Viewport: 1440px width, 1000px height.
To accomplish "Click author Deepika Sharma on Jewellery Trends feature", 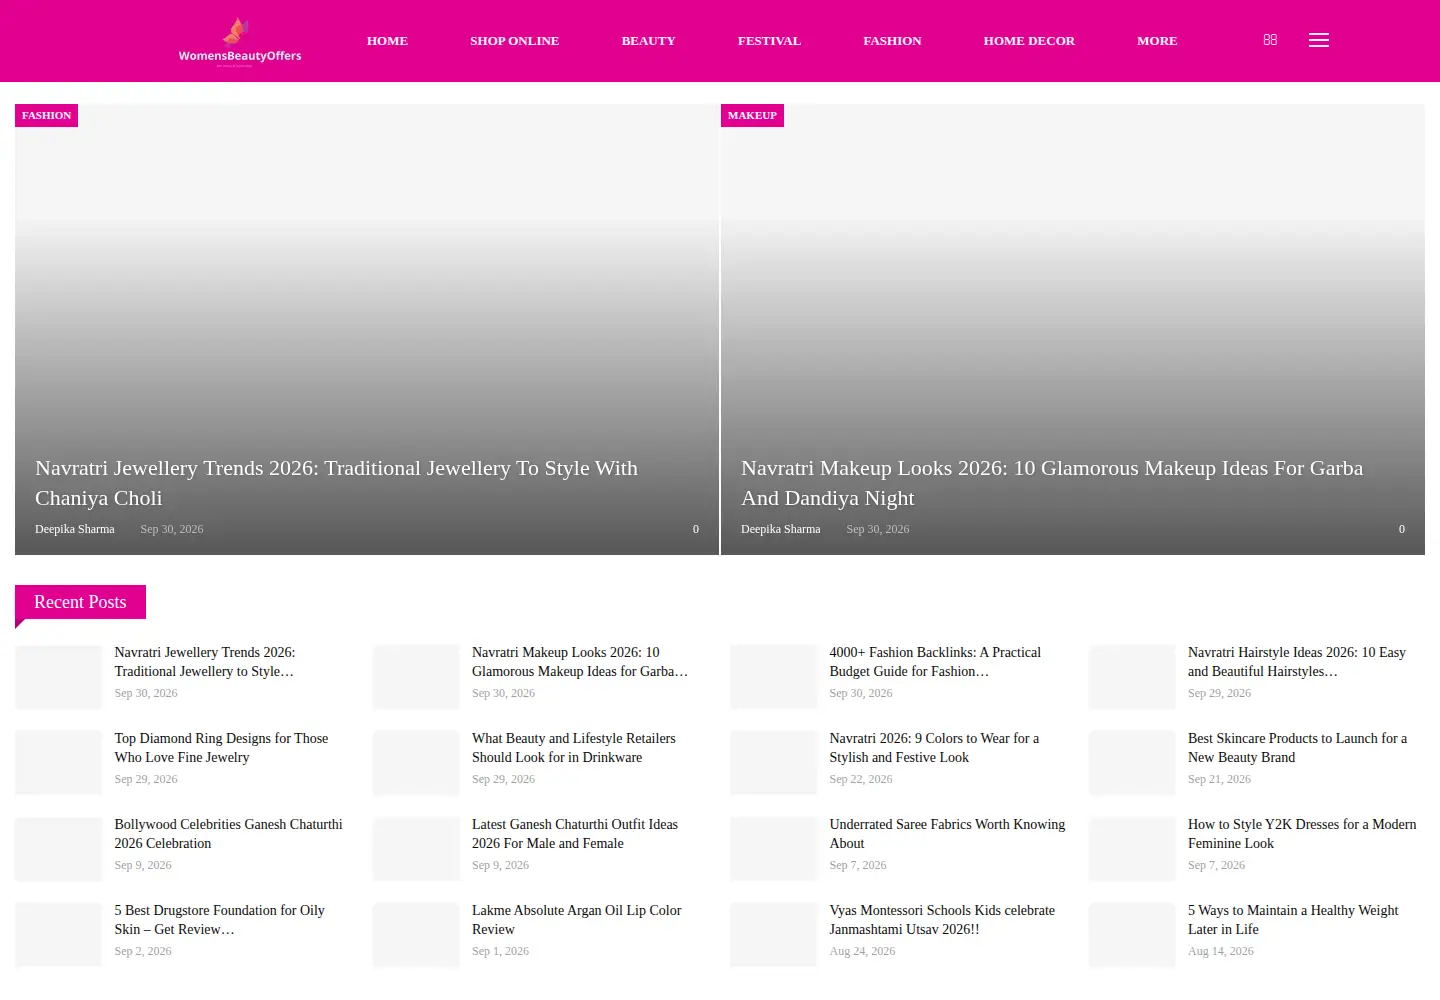I will [x=75, y=529].
